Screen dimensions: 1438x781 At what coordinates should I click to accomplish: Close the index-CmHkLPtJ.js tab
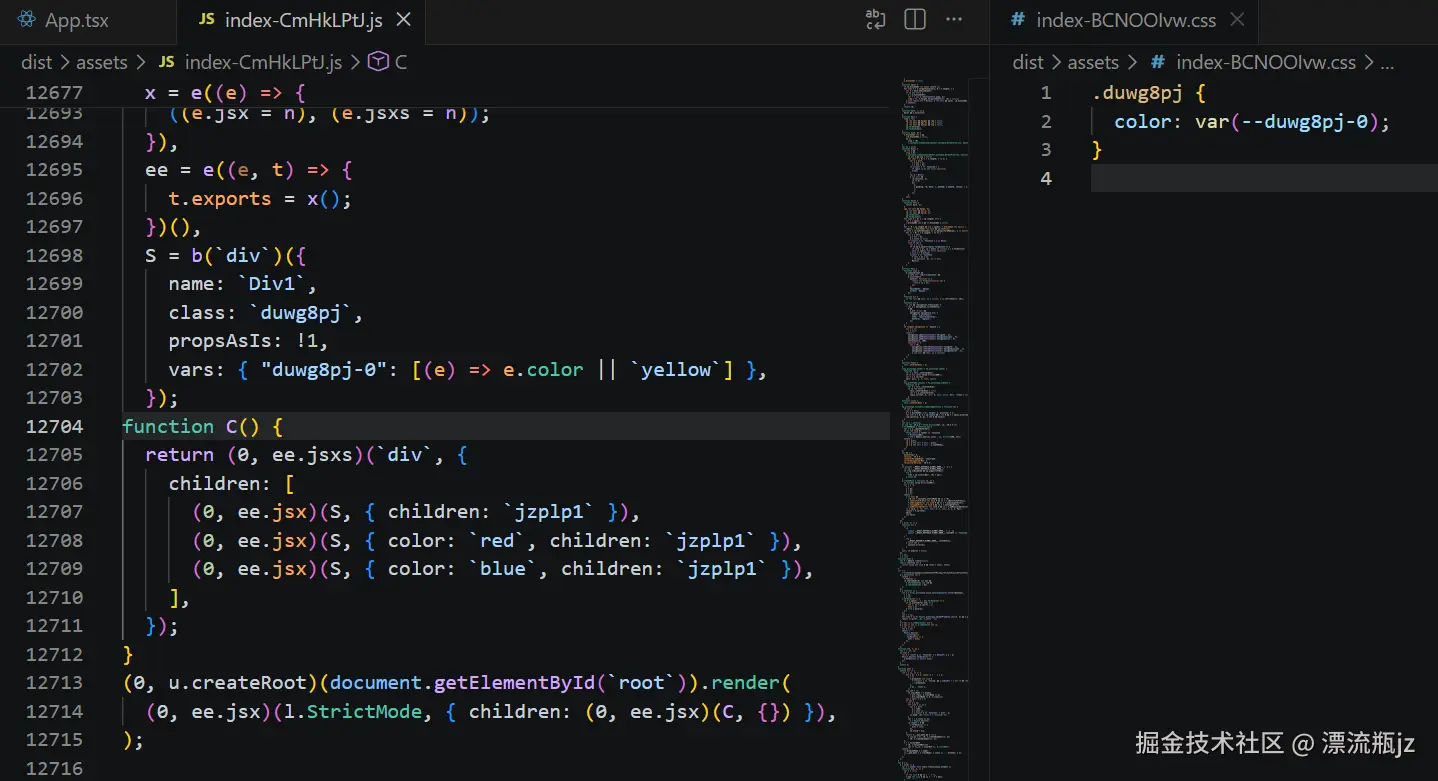click(x=404, y=18)
